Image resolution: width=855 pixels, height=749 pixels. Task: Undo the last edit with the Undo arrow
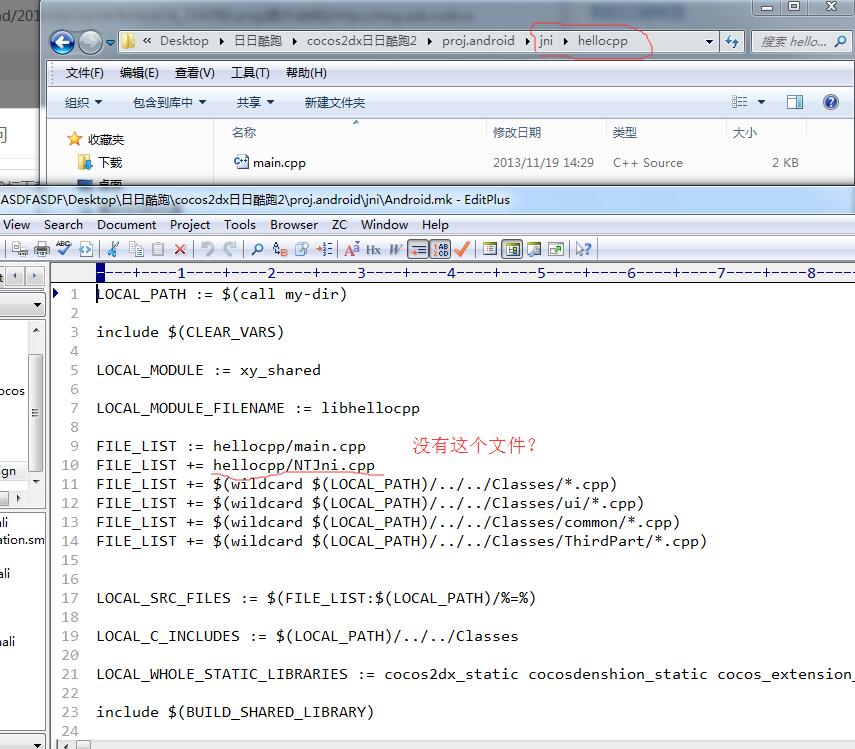(x=207, y=249)
